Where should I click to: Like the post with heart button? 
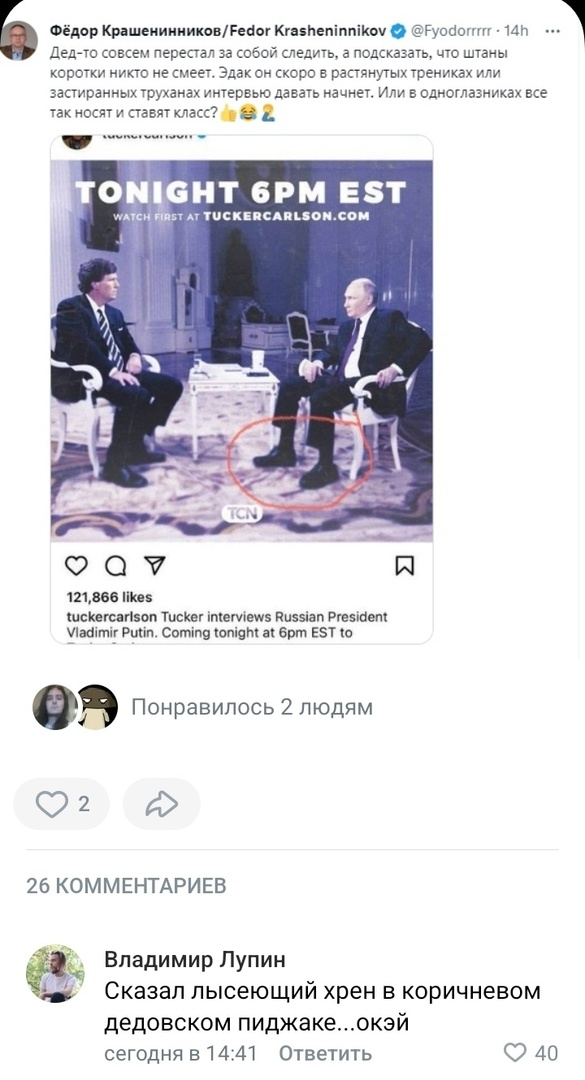(61, 804)
